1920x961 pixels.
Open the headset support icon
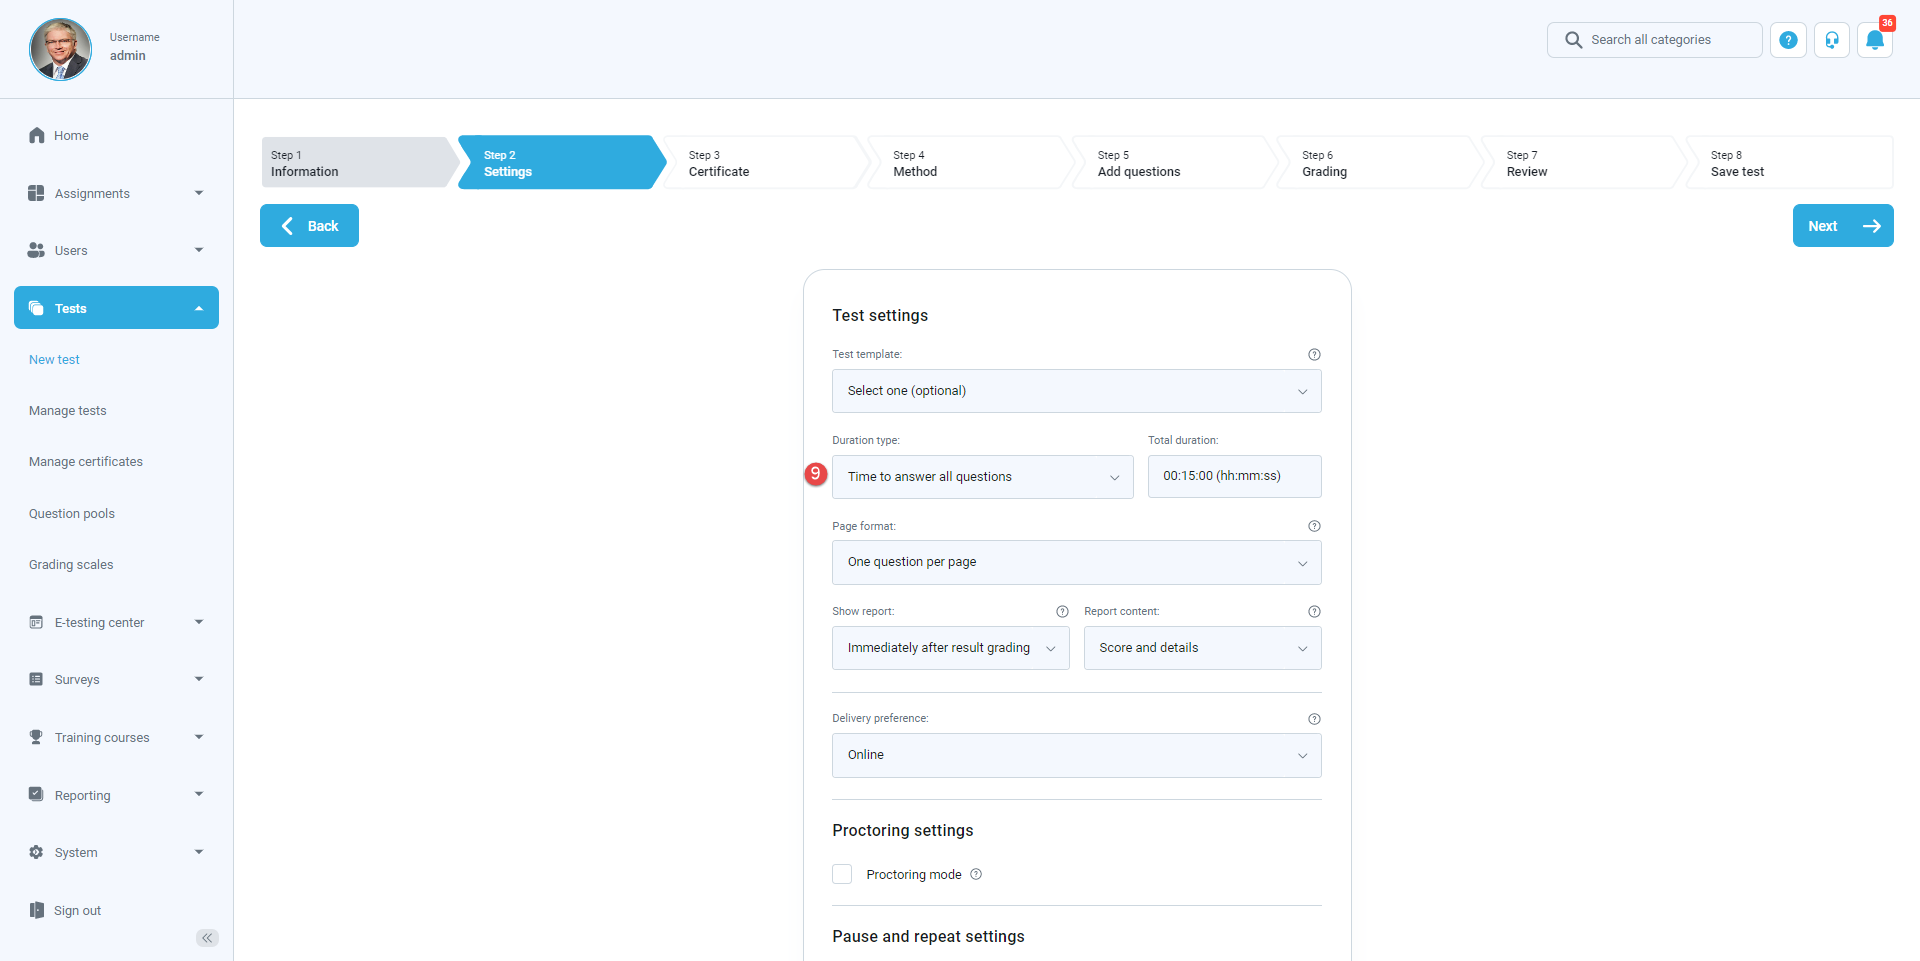point(1831,40)
